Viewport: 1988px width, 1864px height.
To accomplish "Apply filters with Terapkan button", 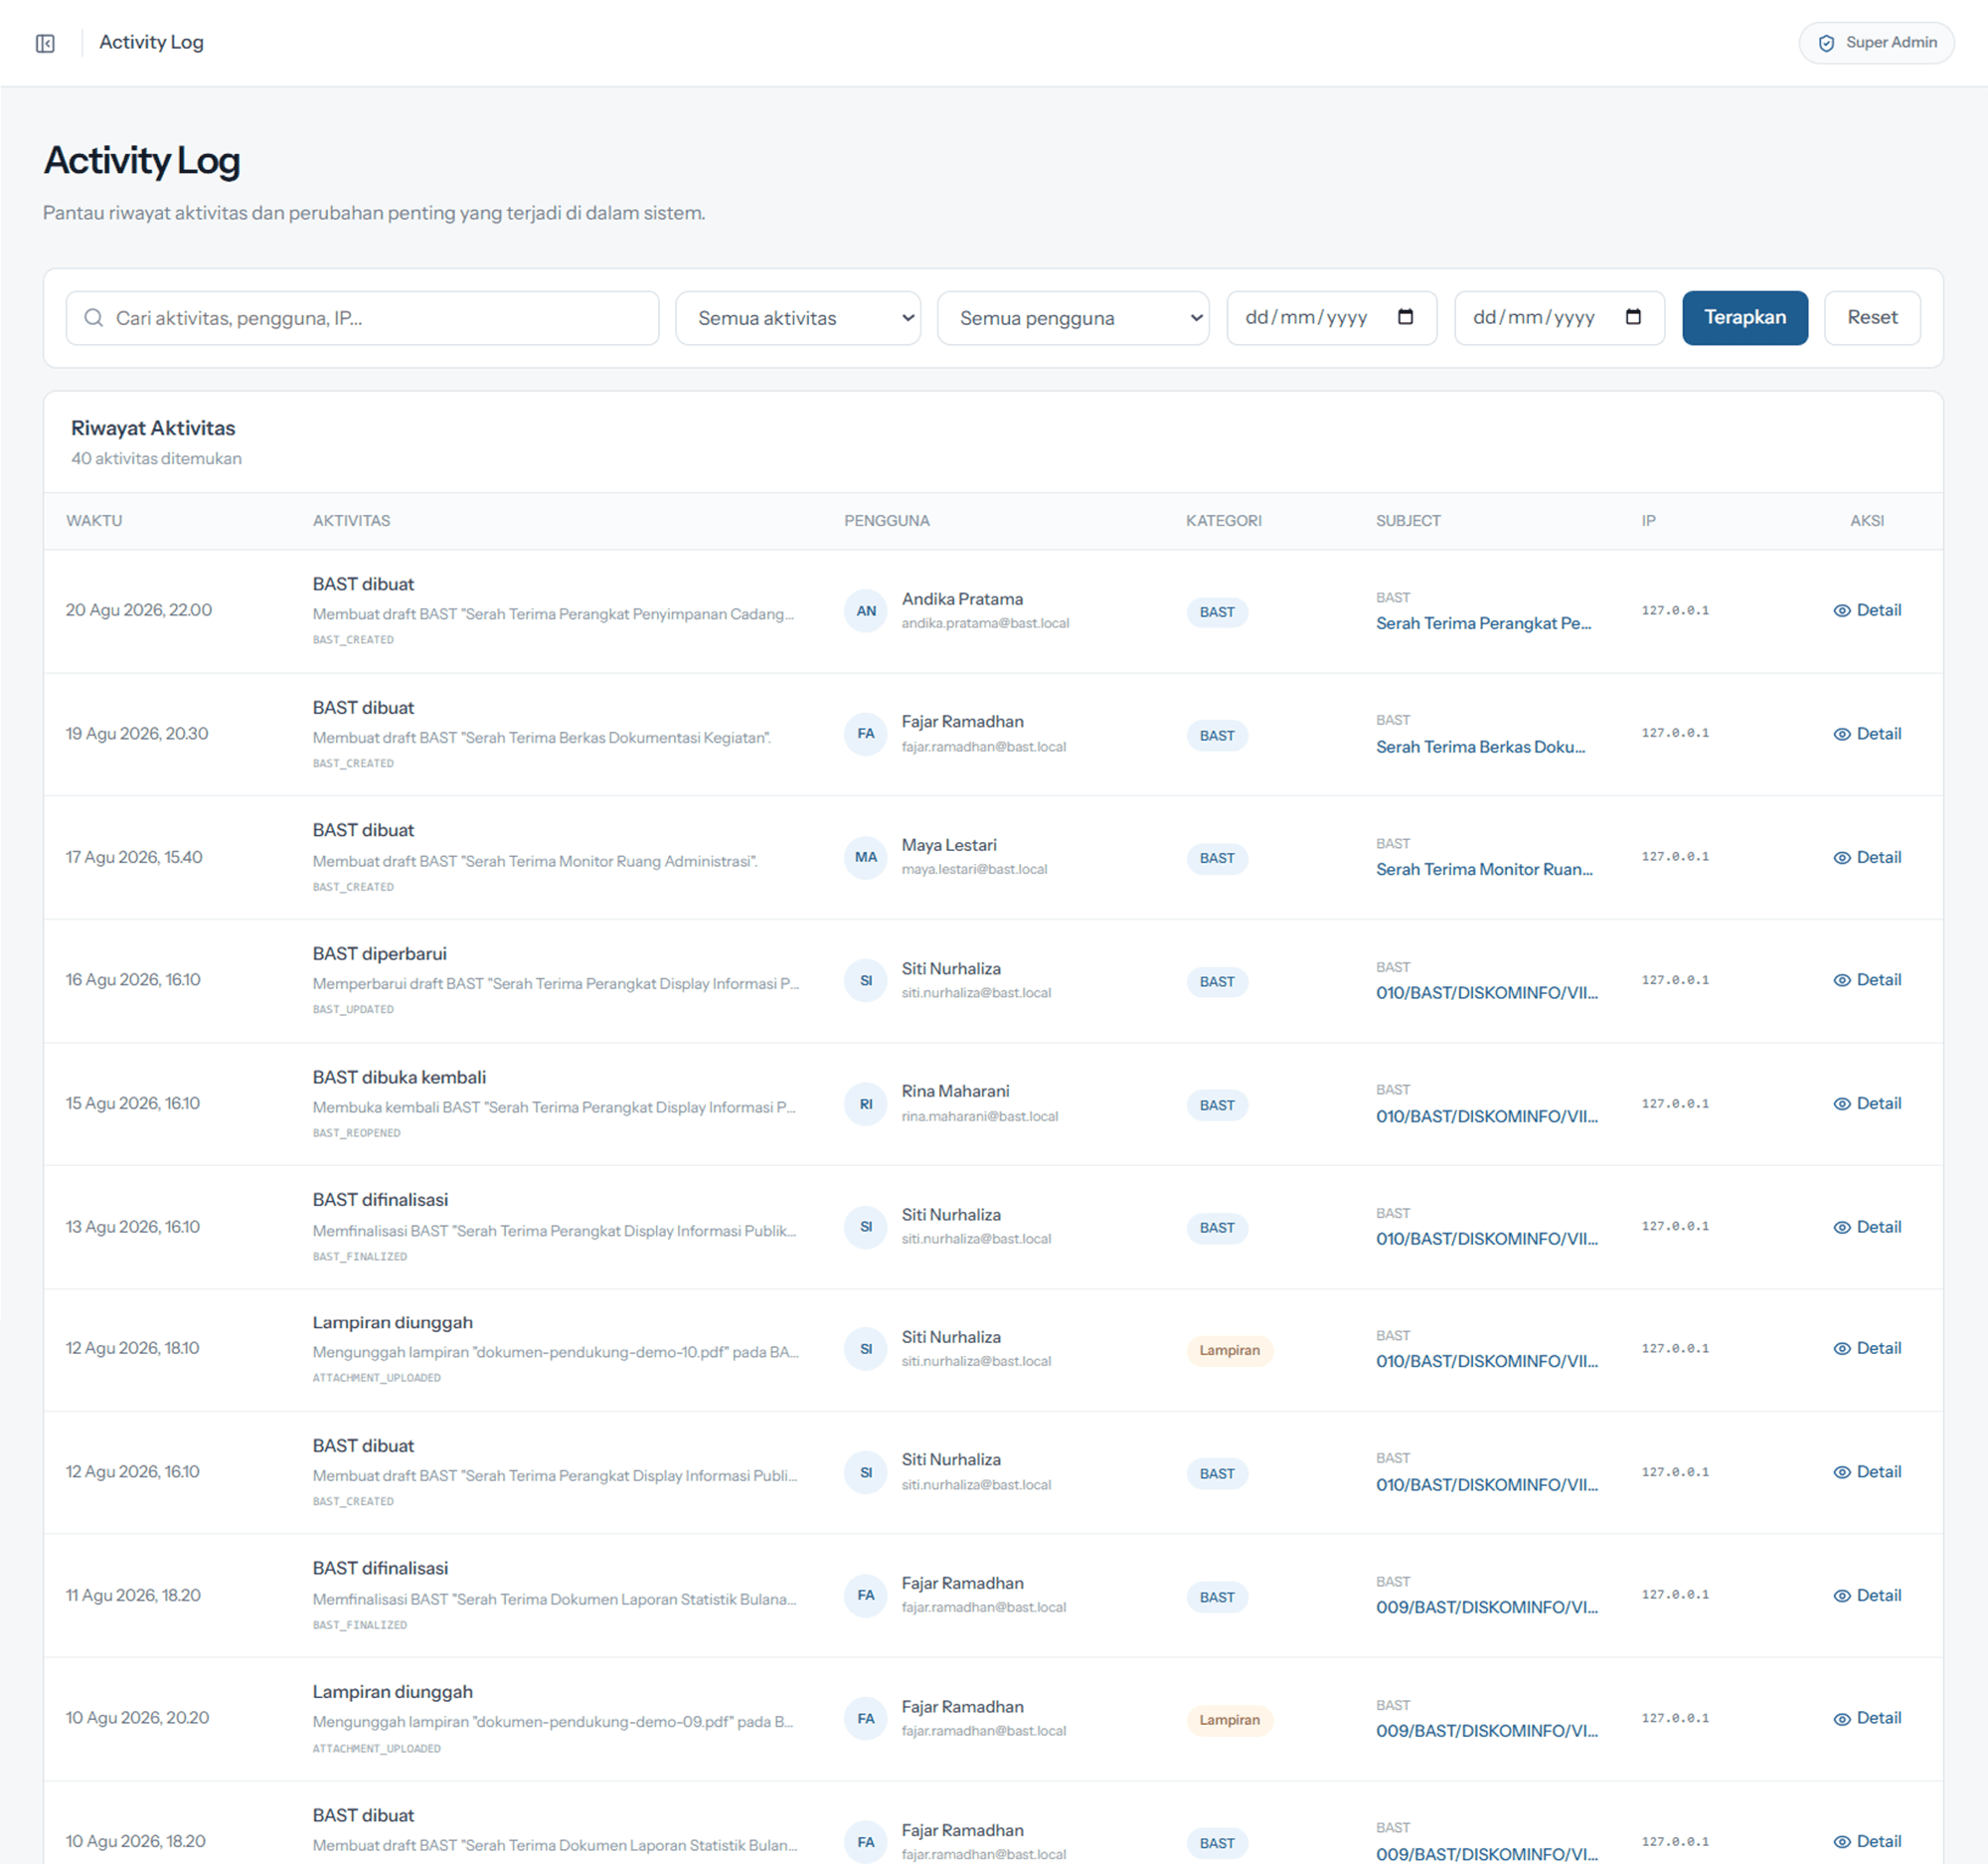I will coord(1745,318).
